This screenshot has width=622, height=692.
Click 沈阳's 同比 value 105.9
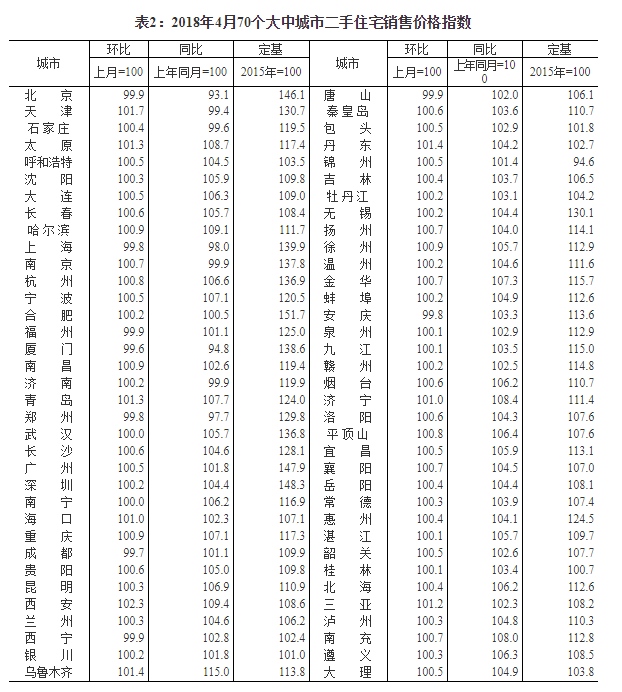[x=216, y=179]
